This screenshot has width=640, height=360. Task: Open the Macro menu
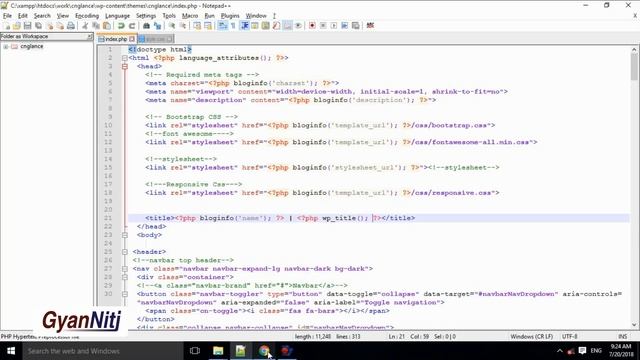[190, 16]
